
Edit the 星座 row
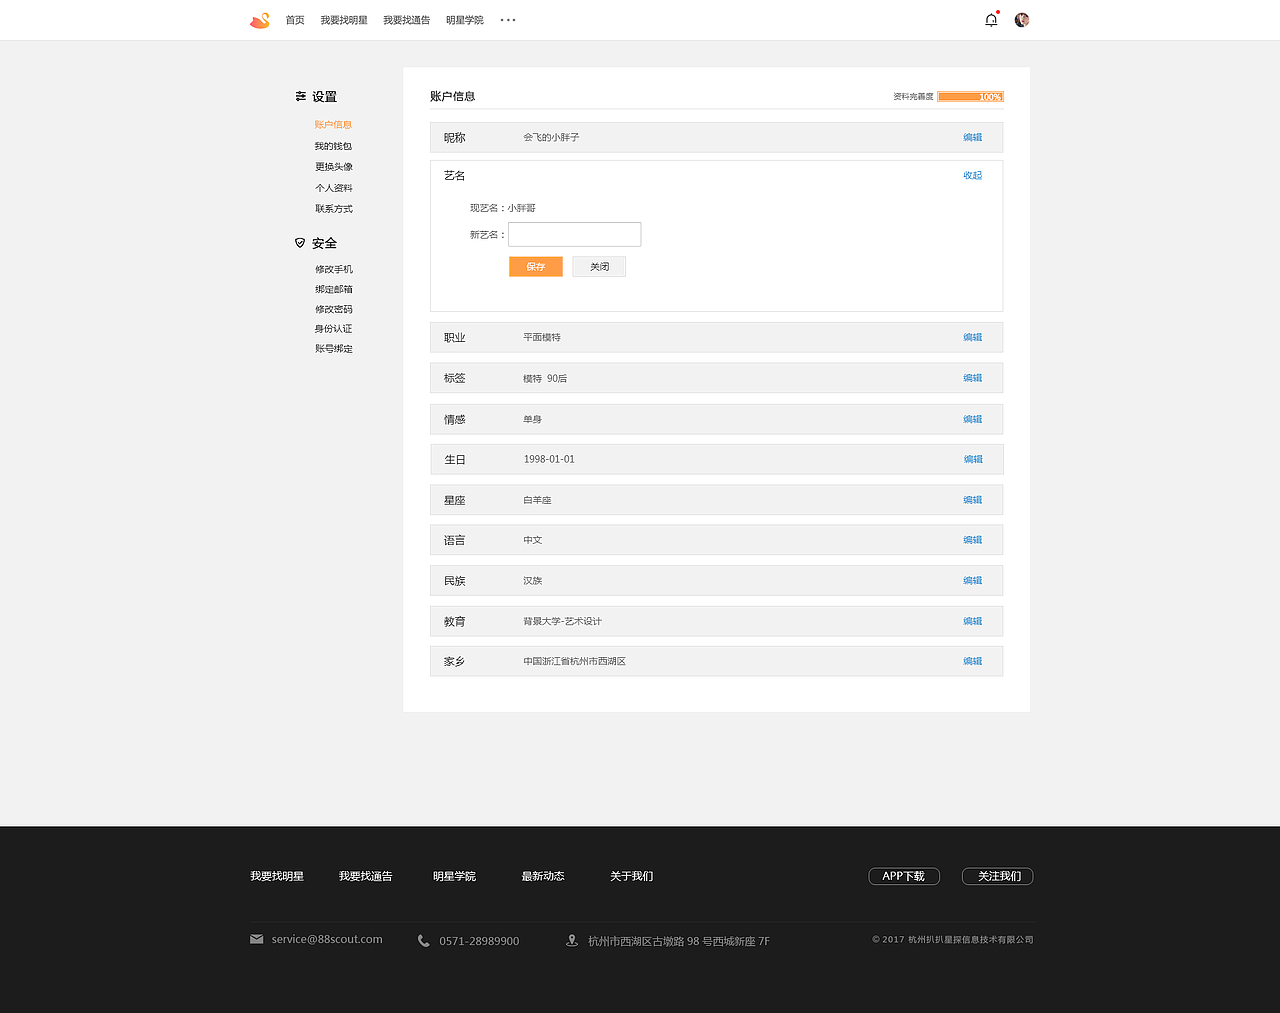pos(972,500)
